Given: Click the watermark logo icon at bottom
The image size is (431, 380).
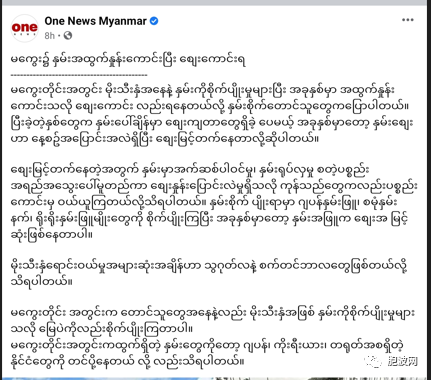Looking at the screenshot, I should point(374,361).
